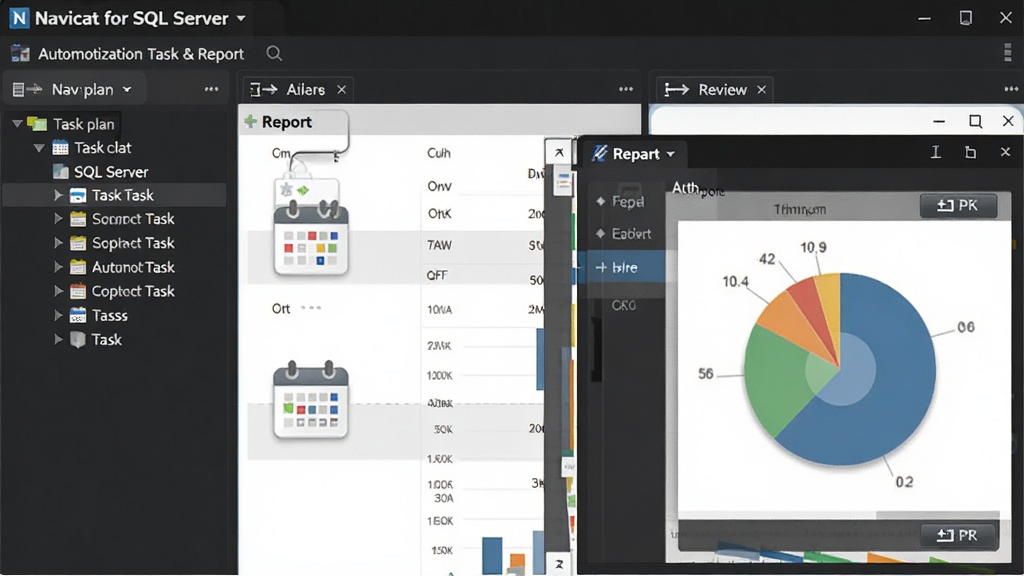This screenshot has width=1024, height=576.
Task: Click the Thmnom header label
Action: pyautogui.click(x=799, y=210)
